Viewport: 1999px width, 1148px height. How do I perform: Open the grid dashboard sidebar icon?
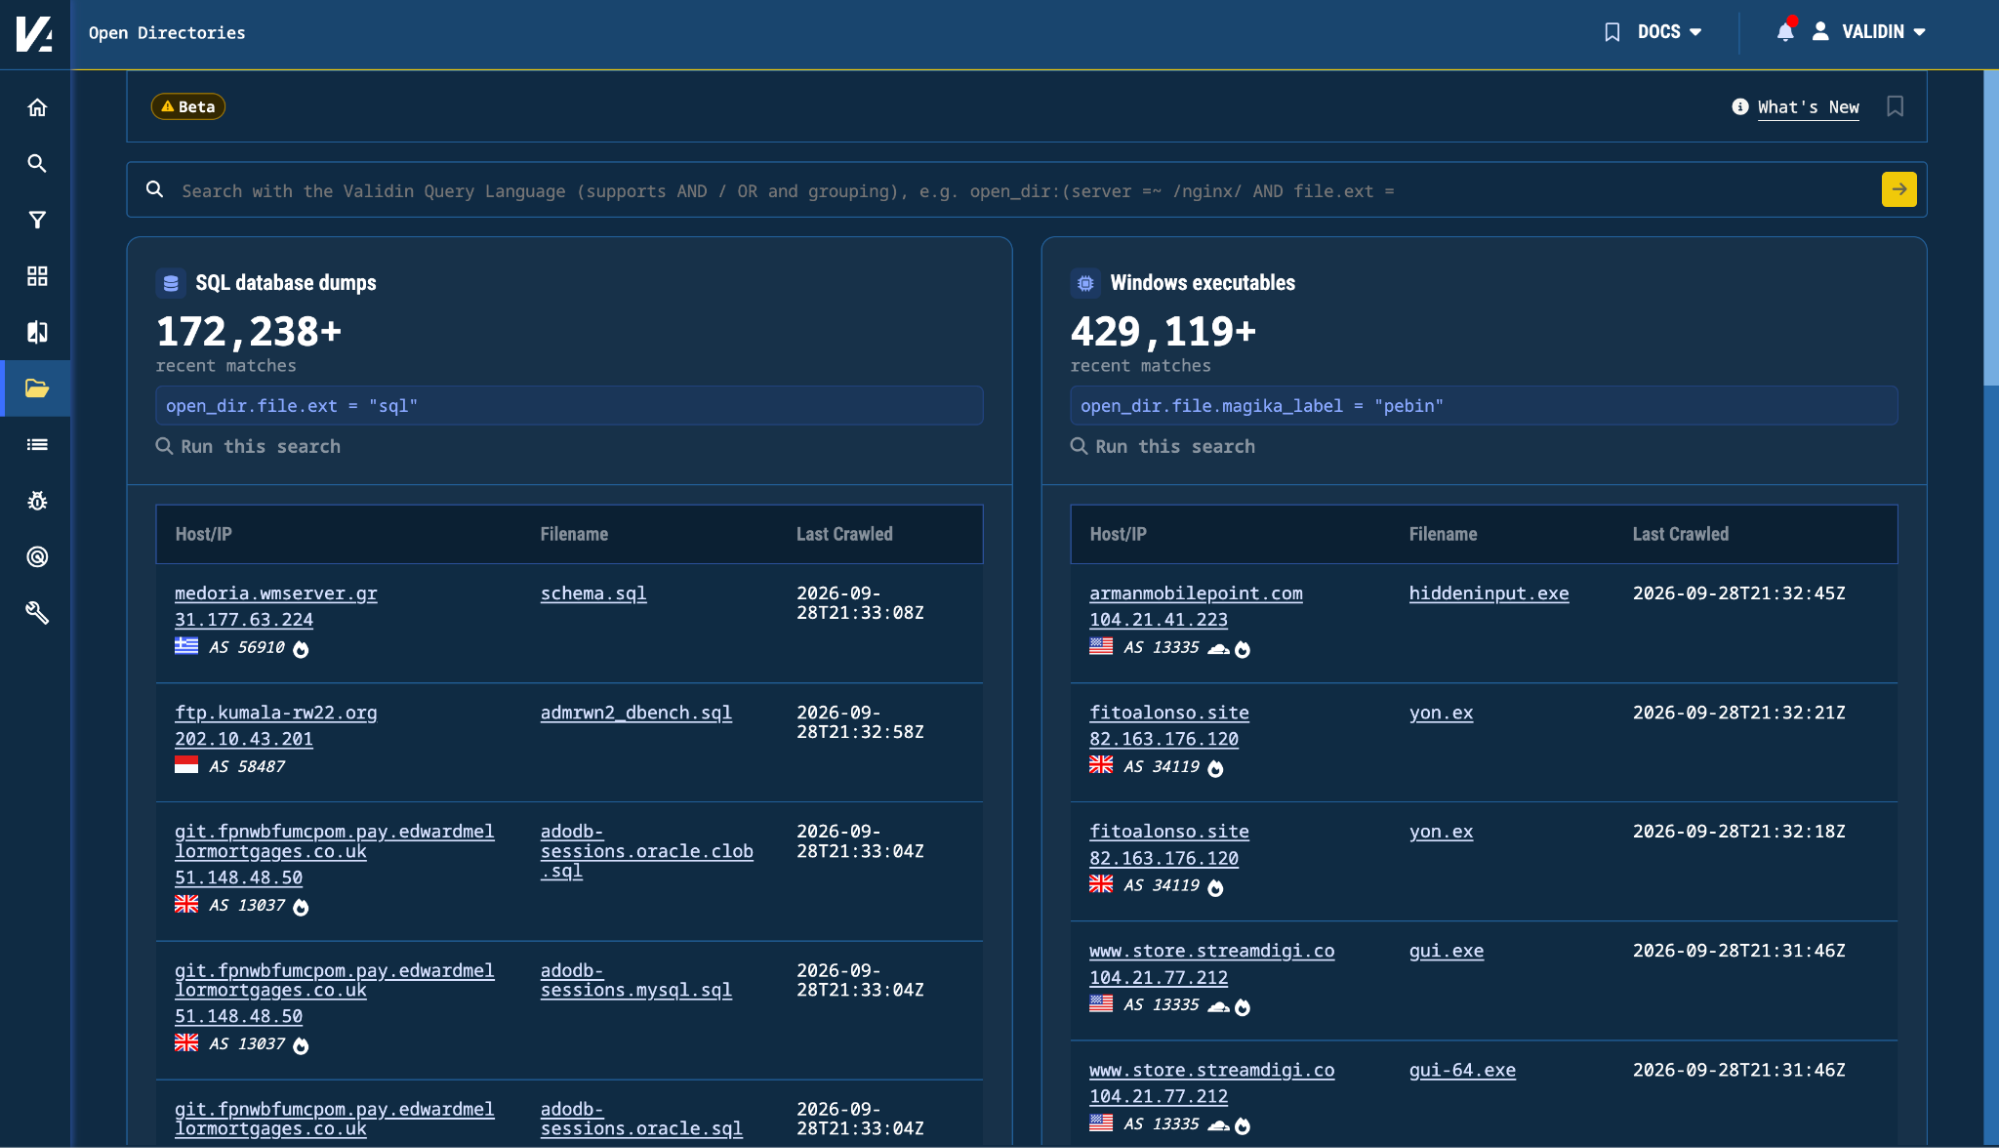coord(37,276)
